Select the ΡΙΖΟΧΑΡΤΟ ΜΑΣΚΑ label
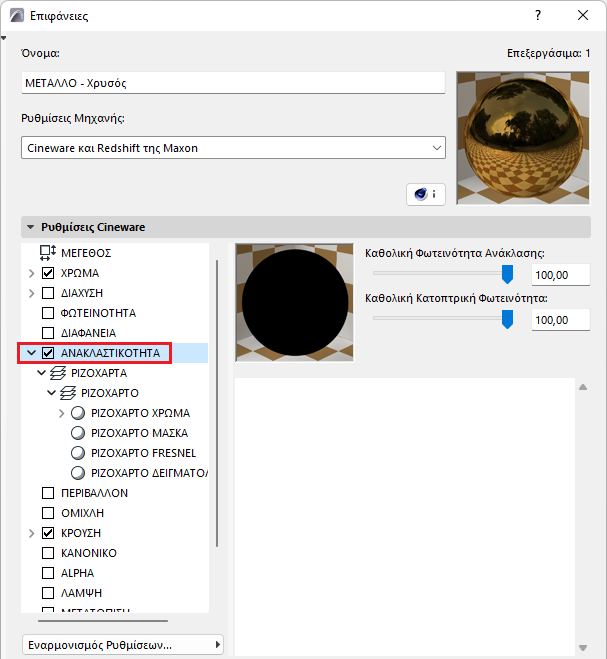This screenshot has width=607, height=659. (140, 433)
